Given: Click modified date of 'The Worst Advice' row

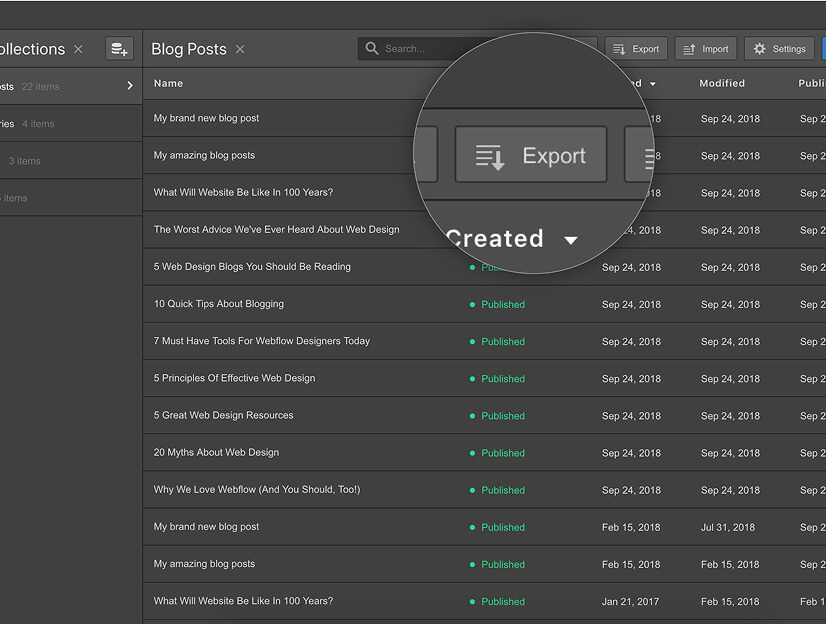Looking at the screenshot, I should [x=730, y=230].
